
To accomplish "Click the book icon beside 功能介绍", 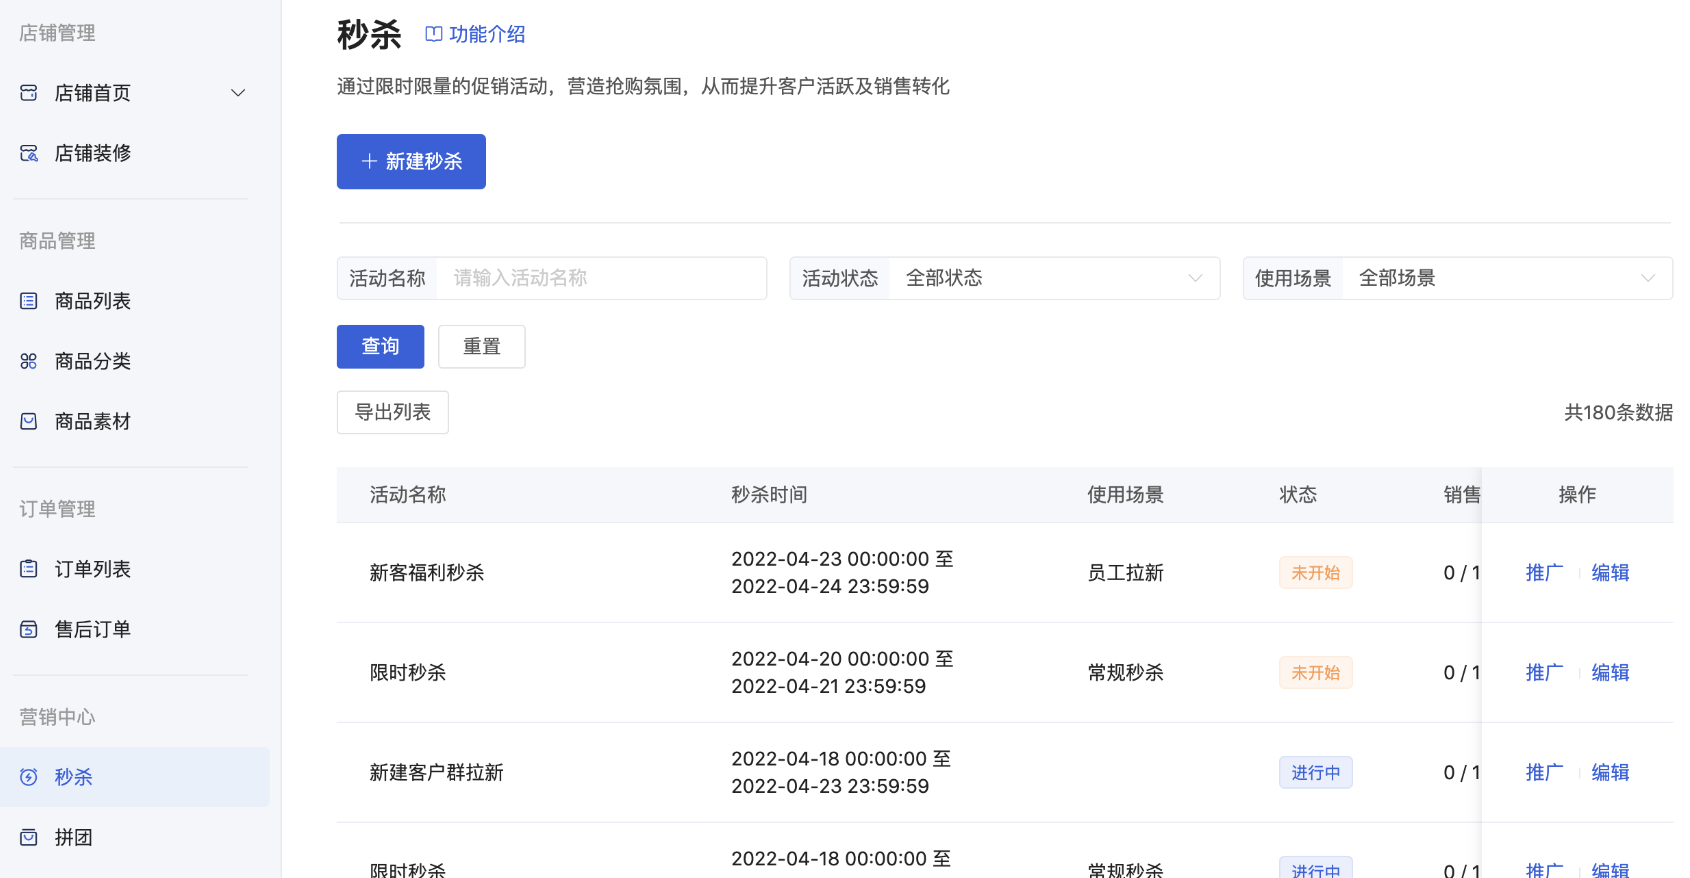I will click(434, 34).
